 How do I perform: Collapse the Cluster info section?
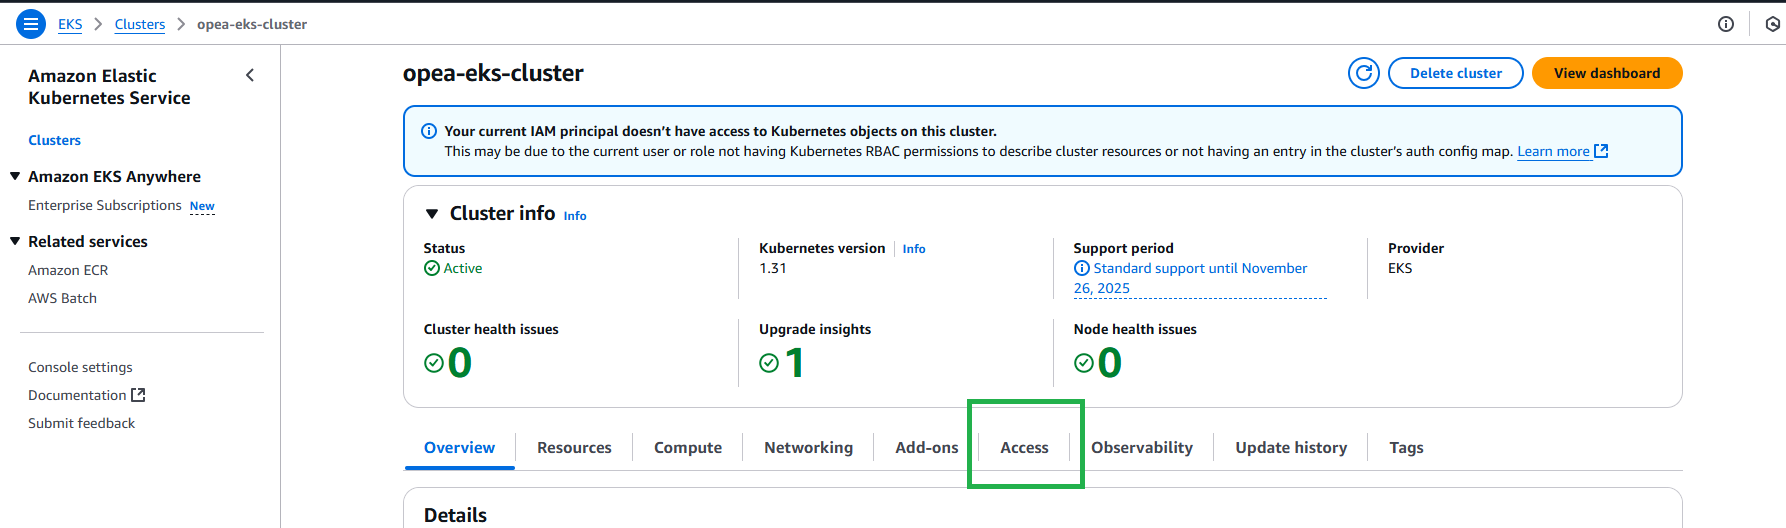pos(432,213)
